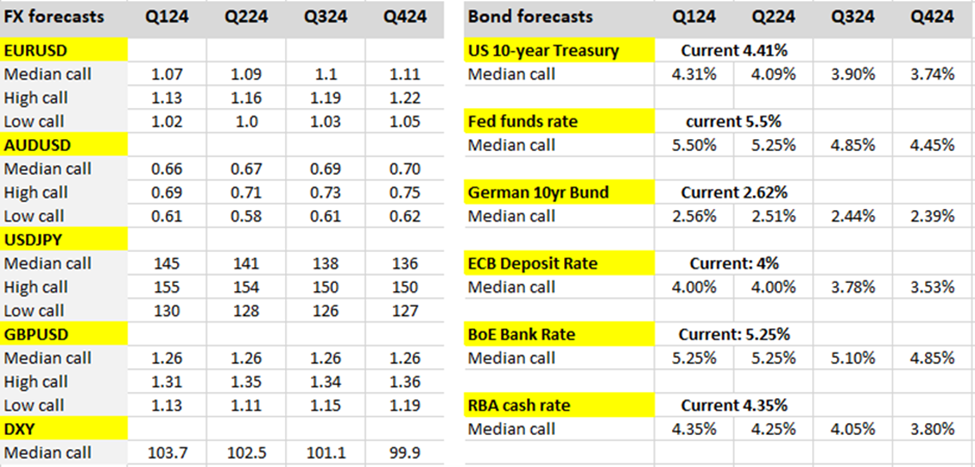Click RBA median call value 4.05%
Screen dimensions: 975x467
(853, 429)
